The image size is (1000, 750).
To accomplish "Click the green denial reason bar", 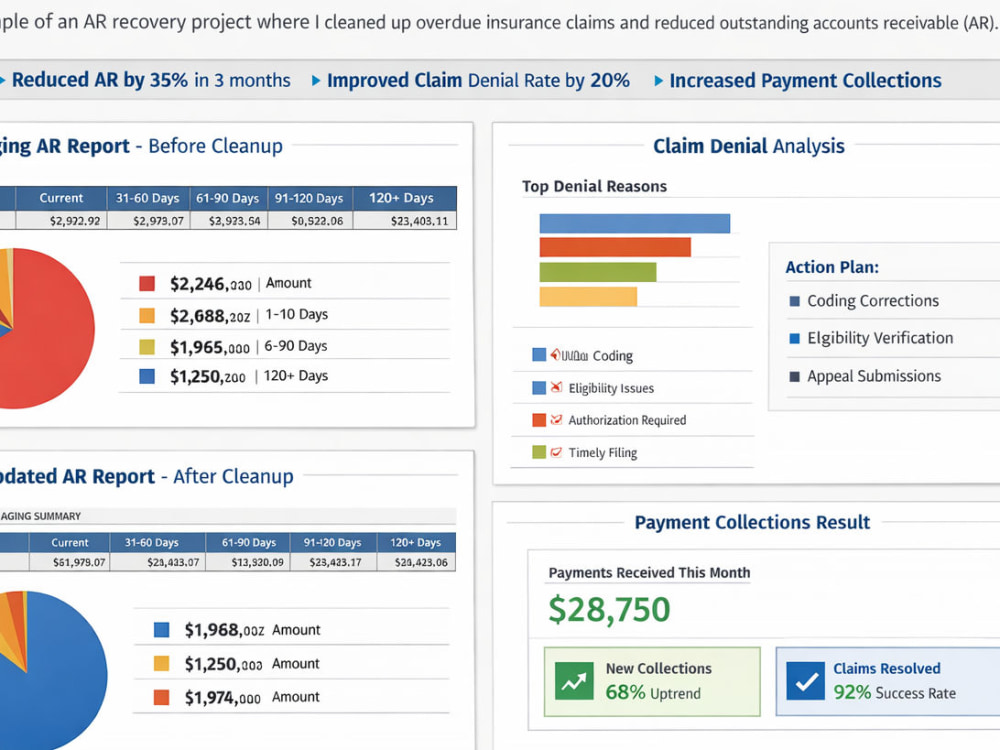I will tap(598, 272).
